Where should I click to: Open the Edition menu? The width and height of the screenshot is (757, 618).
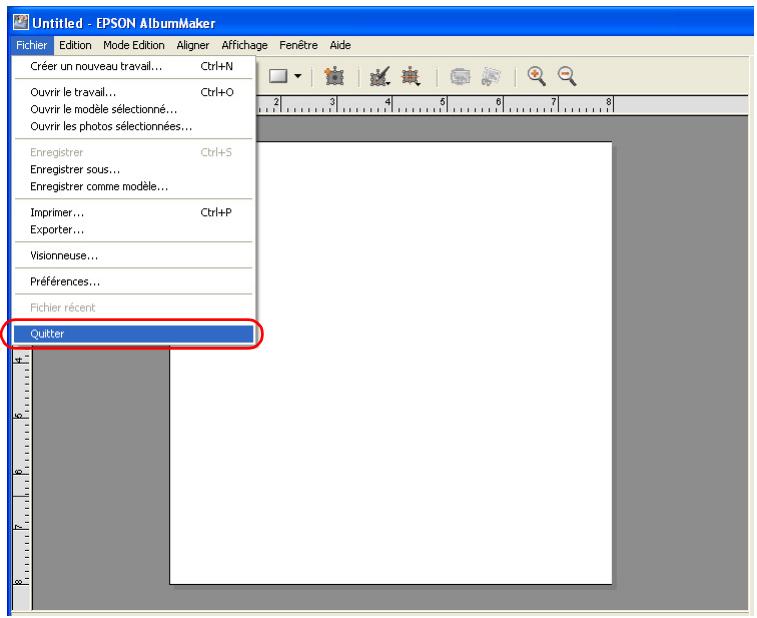point(75,45)
